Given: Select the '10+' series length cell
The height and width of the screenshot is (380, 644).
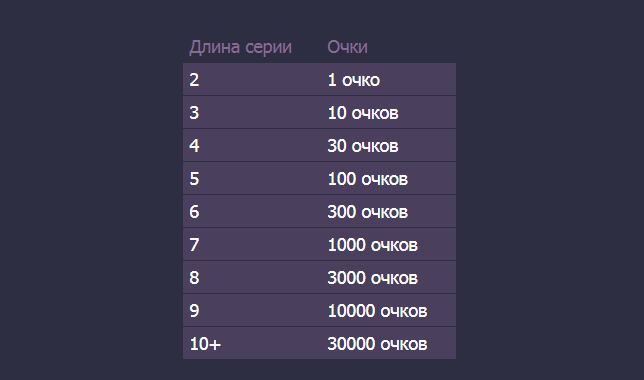Looking at the screenshot, I should pos(252,343).
